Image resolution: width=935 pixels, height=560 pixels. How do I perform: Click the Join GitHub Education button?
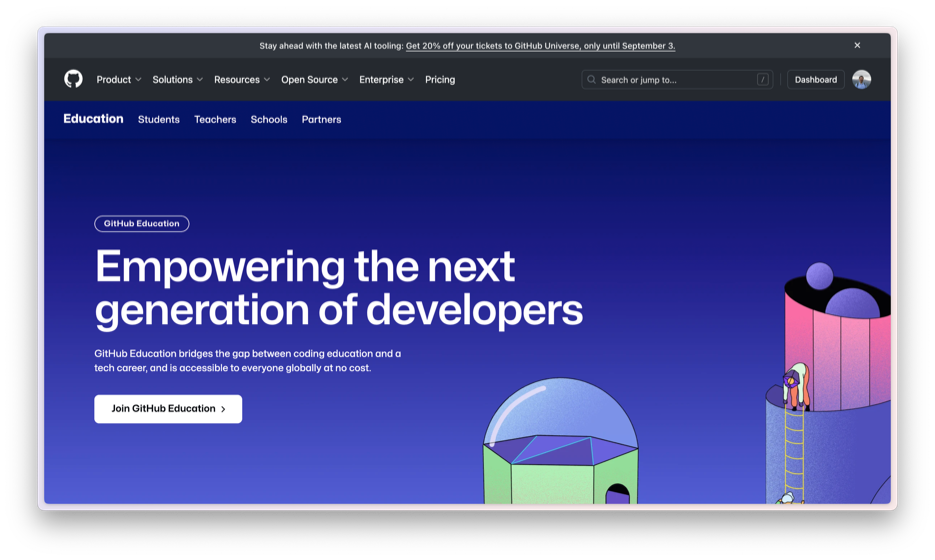pos(168,409)
